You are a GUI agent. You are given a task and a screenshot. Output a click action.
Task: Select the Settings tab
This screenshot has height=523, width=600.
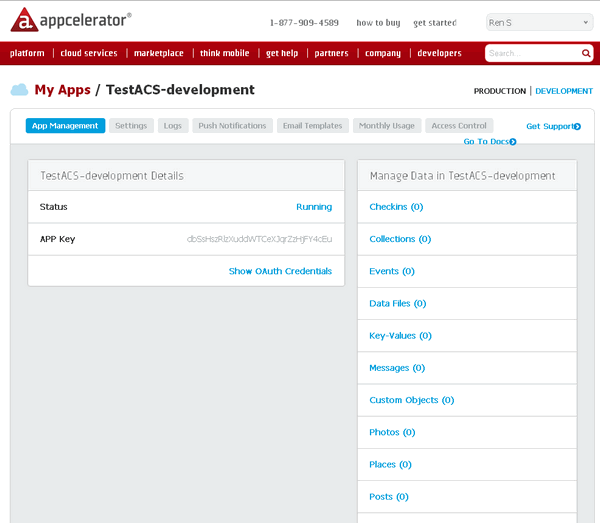[x=131, y=125]
